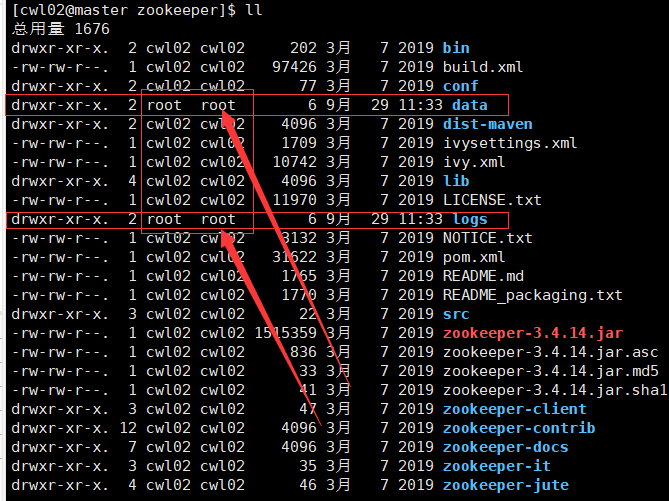The image size is (669, 501).
Task: Select the zookeeper-client directory name
Action: [x=515, y=409]
